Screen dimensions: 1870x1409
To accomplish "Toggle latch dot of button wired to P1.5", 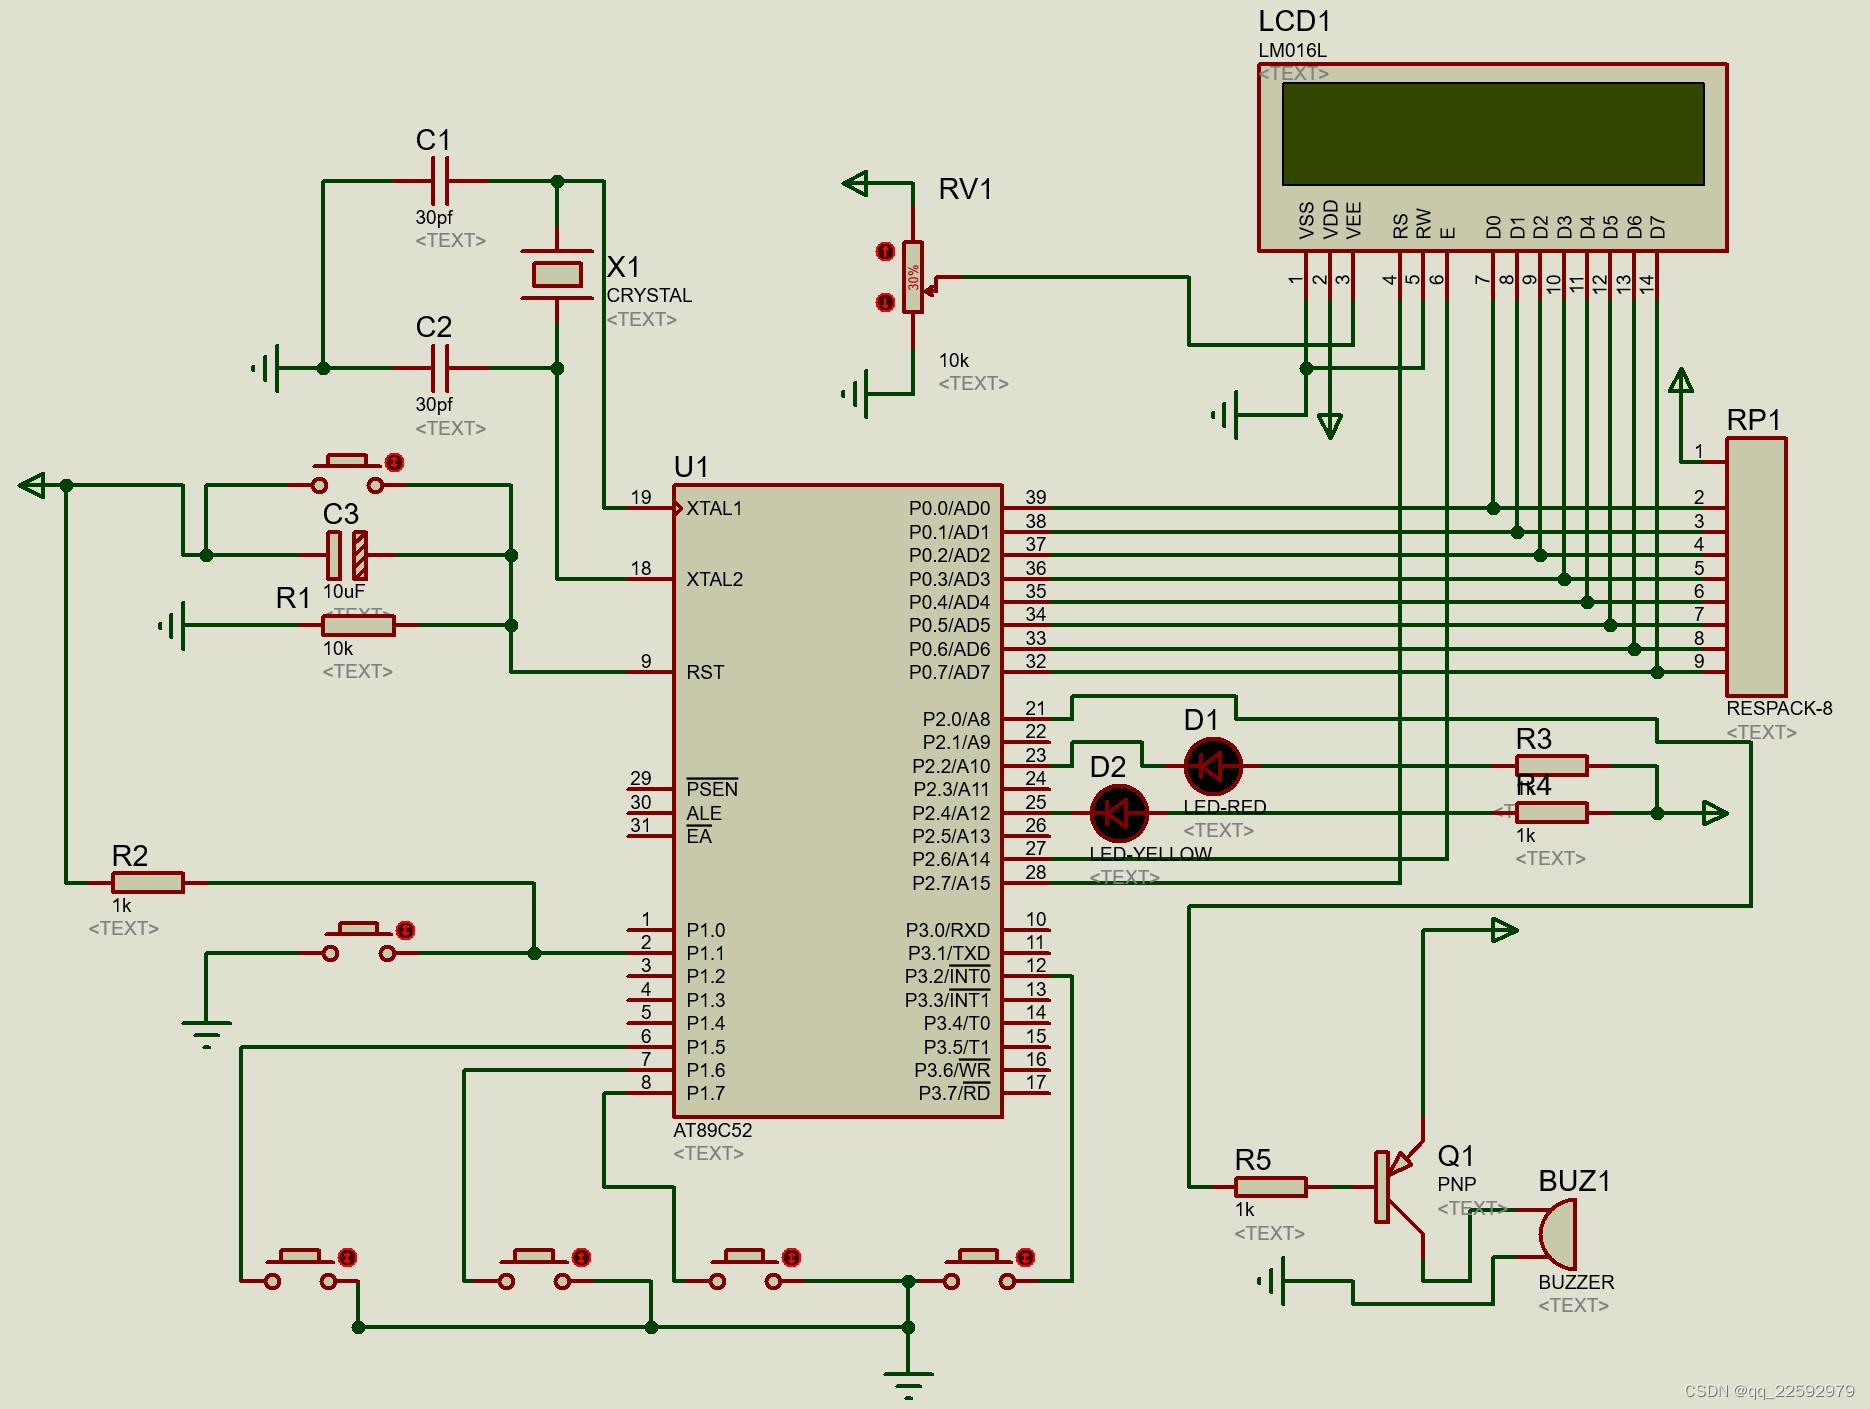I will [347, 1257].
